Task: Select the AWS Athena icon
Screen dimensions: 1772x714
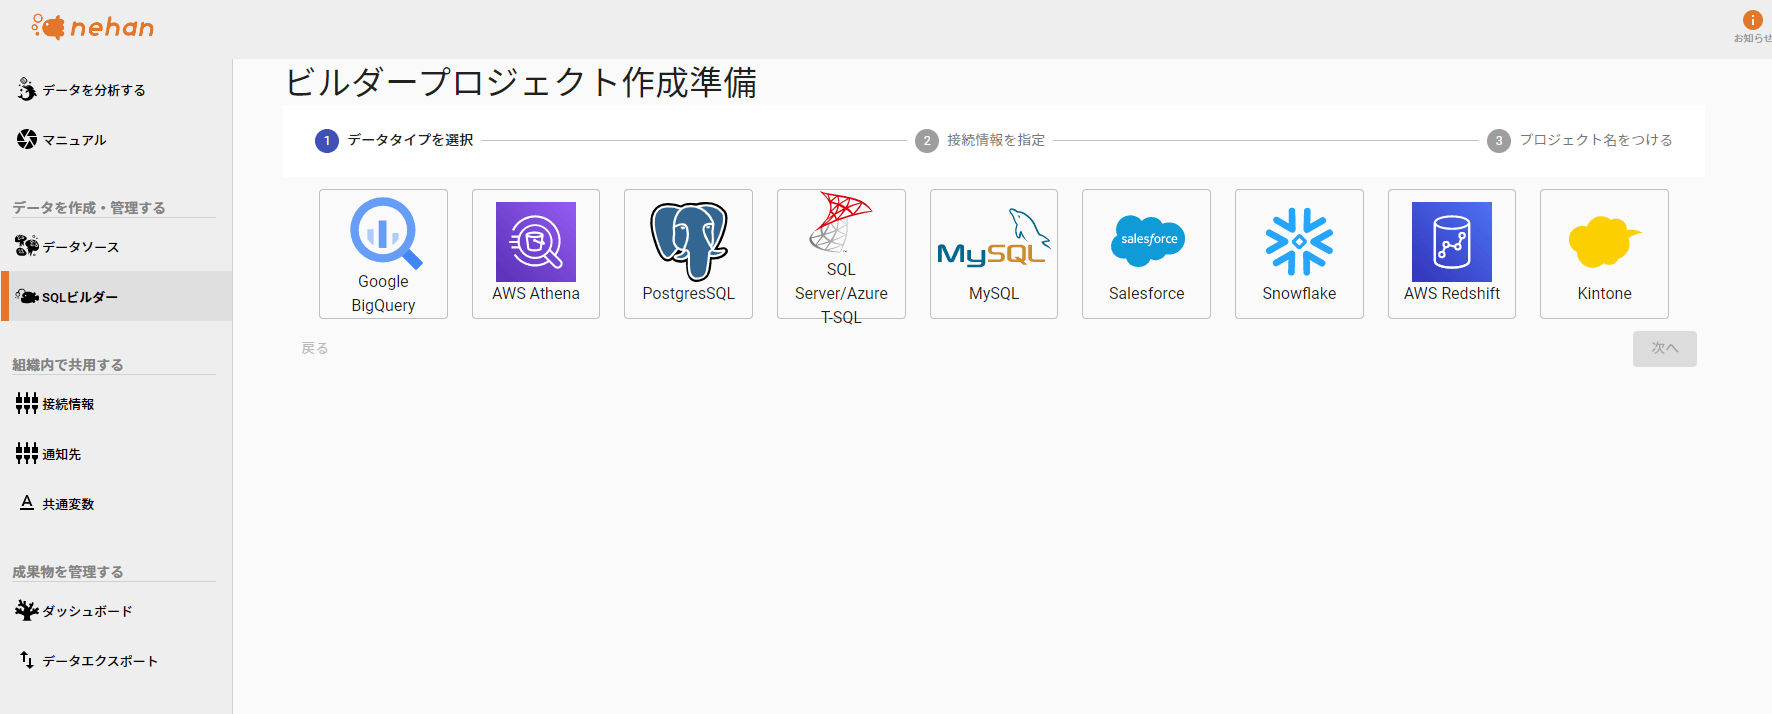Action: 536,242
